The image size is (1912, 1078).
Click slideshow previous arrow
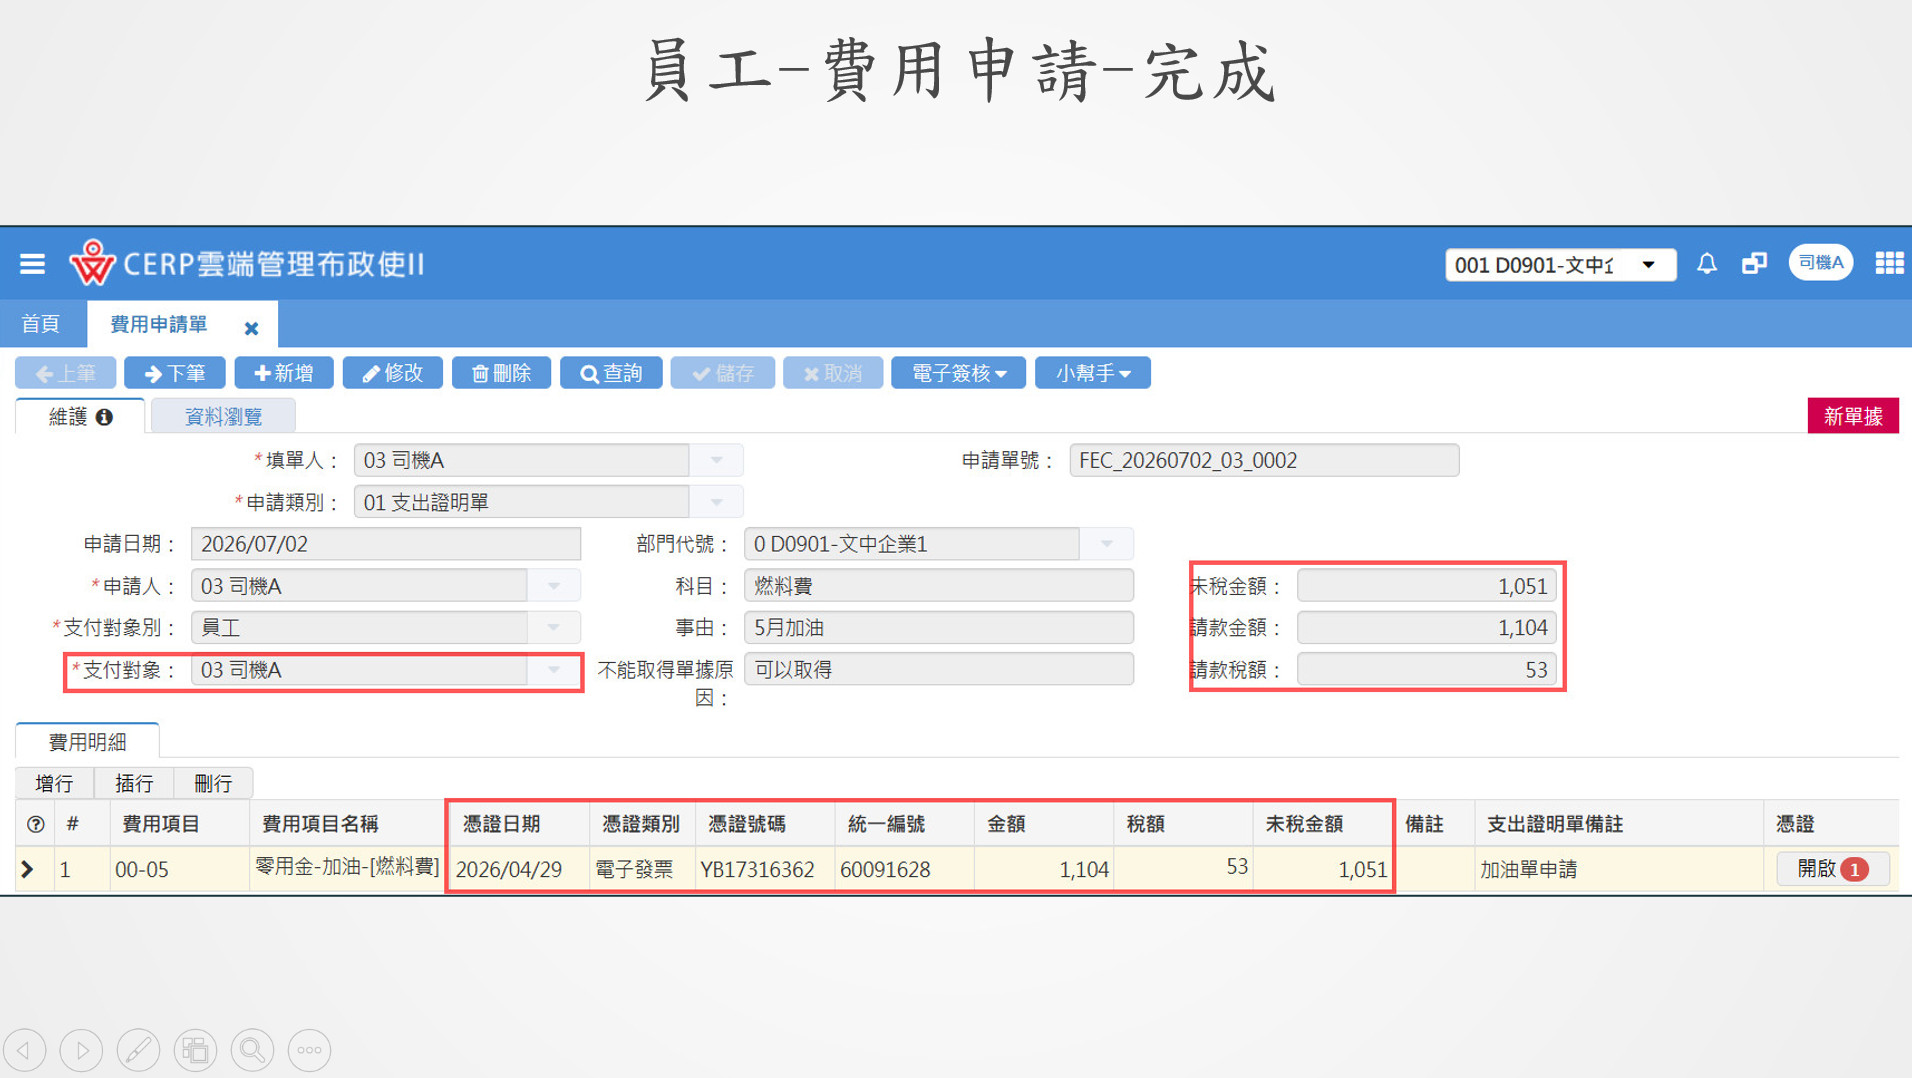click(x=25, y=1050)
